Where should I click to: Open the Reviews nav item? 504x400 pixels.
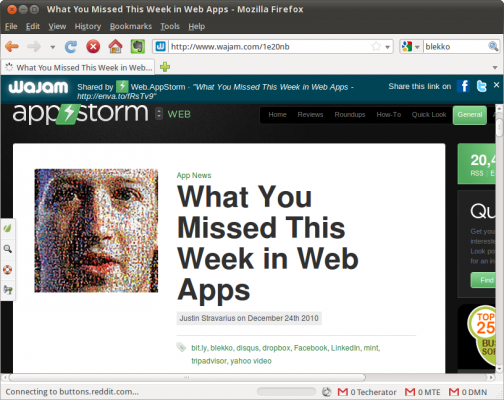(310, 115)
